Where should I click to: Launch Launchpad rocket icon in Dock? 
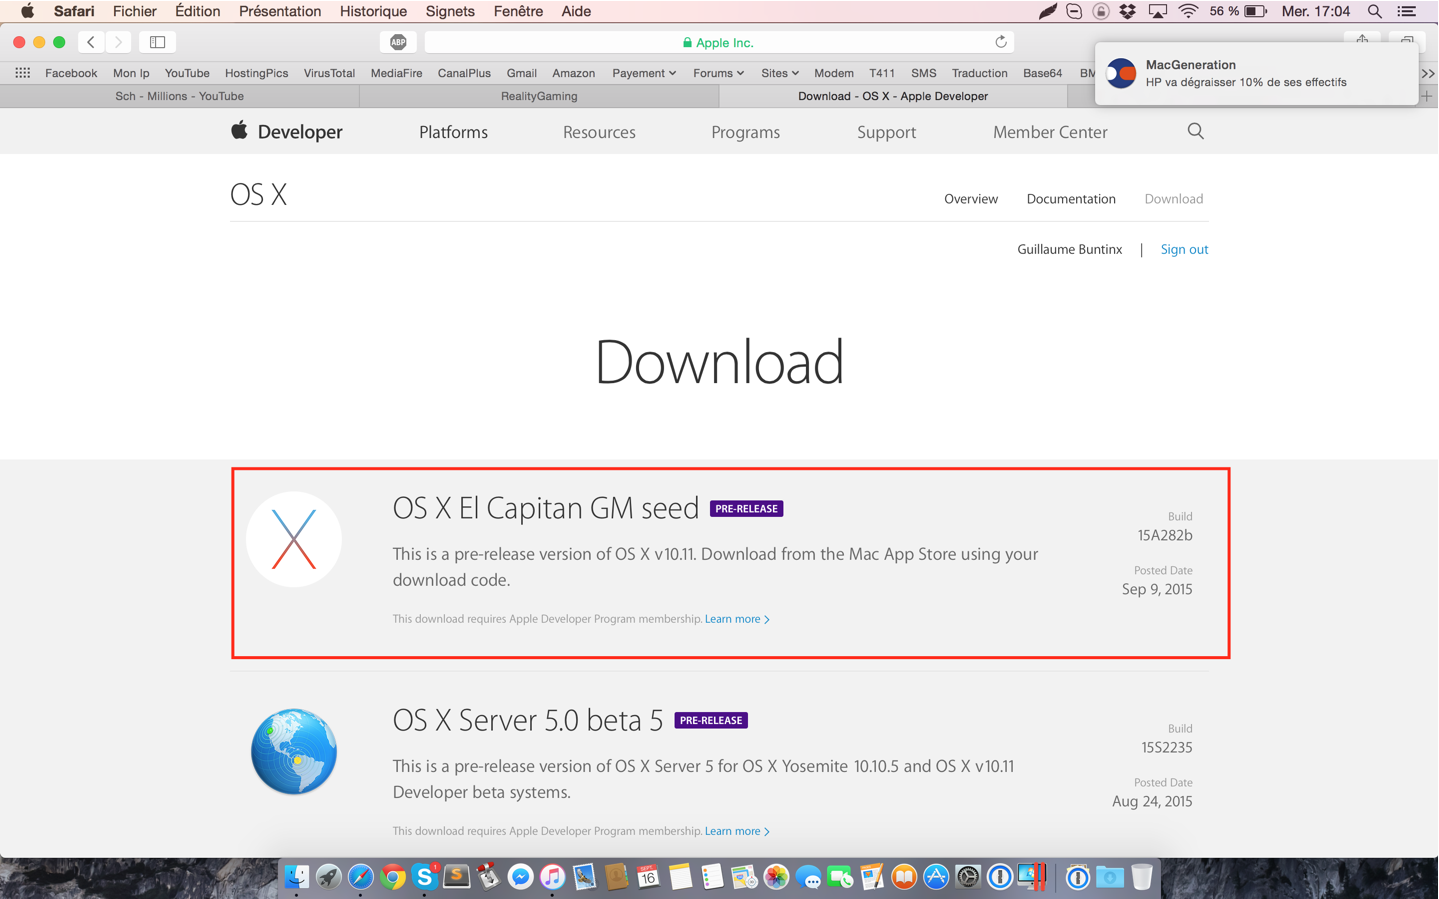pos(329,877)
